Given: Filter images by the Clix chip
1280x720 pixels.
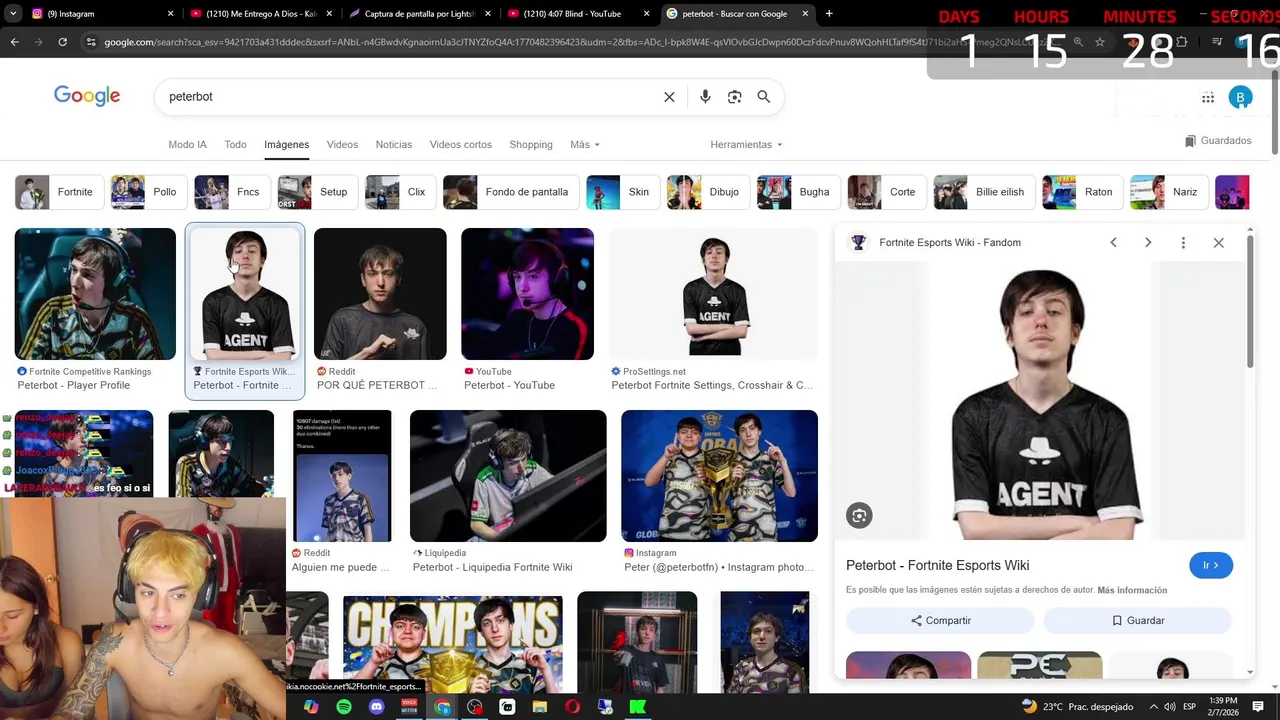Looking at the screenshot, I should (x=401, y=192).
